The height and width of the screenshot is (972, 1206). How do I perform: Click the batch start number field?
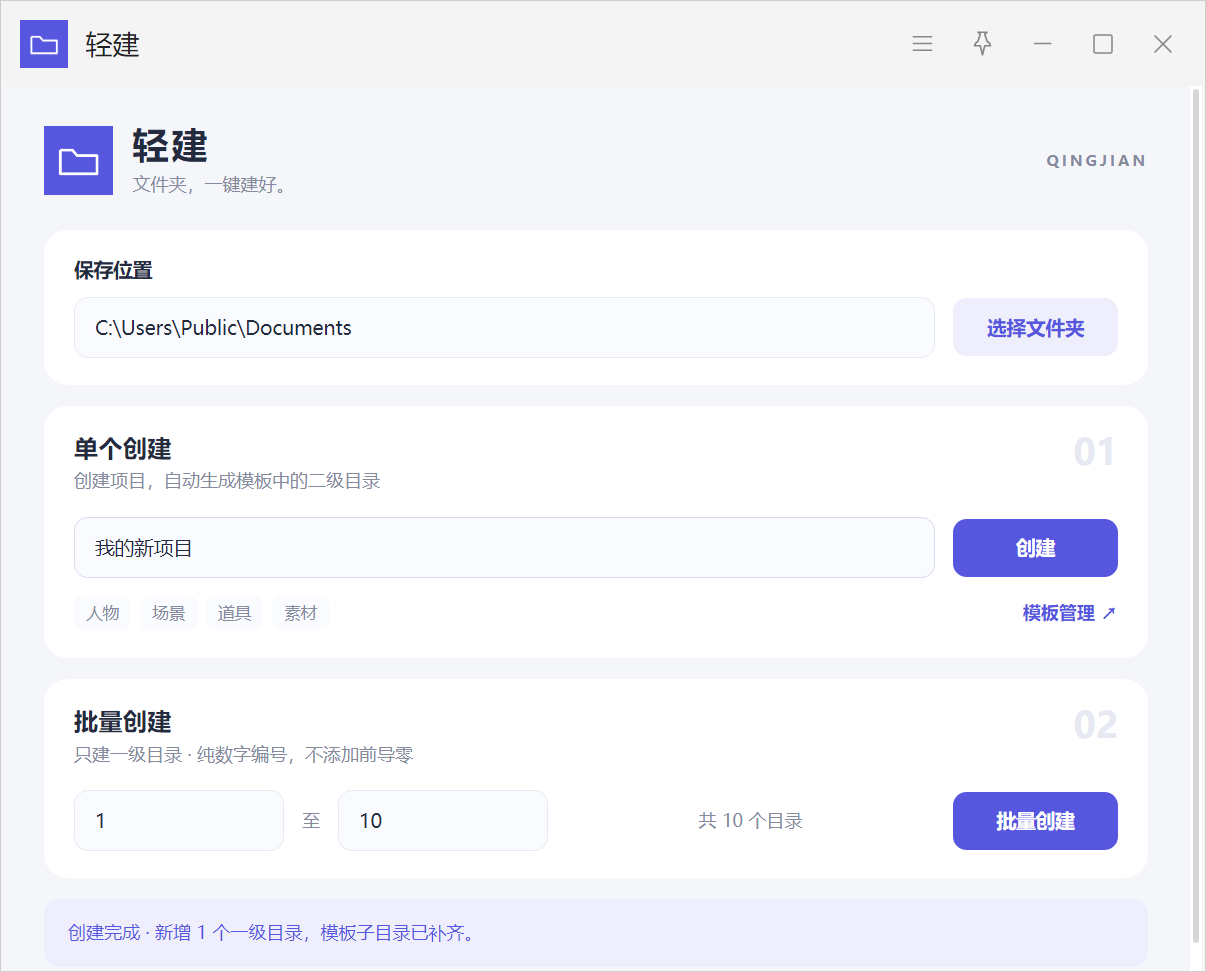click(179, 821)
